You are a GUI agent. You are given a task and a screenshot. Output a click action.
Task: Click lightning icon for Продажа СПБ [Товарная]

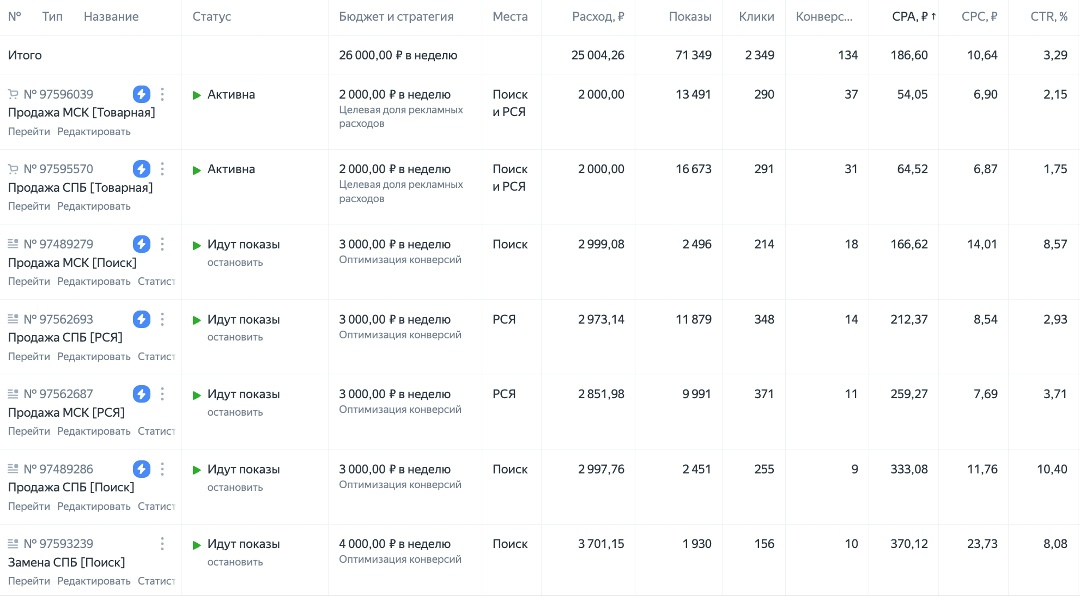coord(142,169)
